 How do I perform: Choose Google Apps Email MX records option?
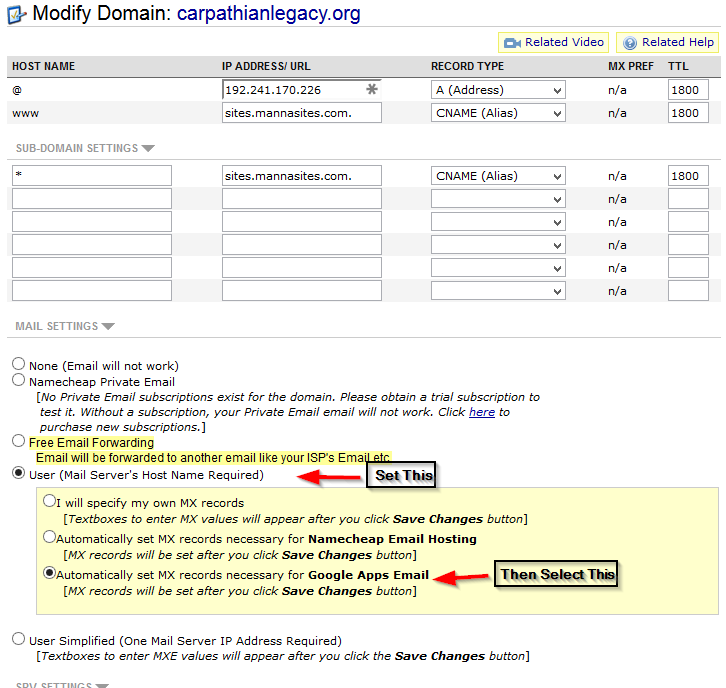click(x=49, y=573)
